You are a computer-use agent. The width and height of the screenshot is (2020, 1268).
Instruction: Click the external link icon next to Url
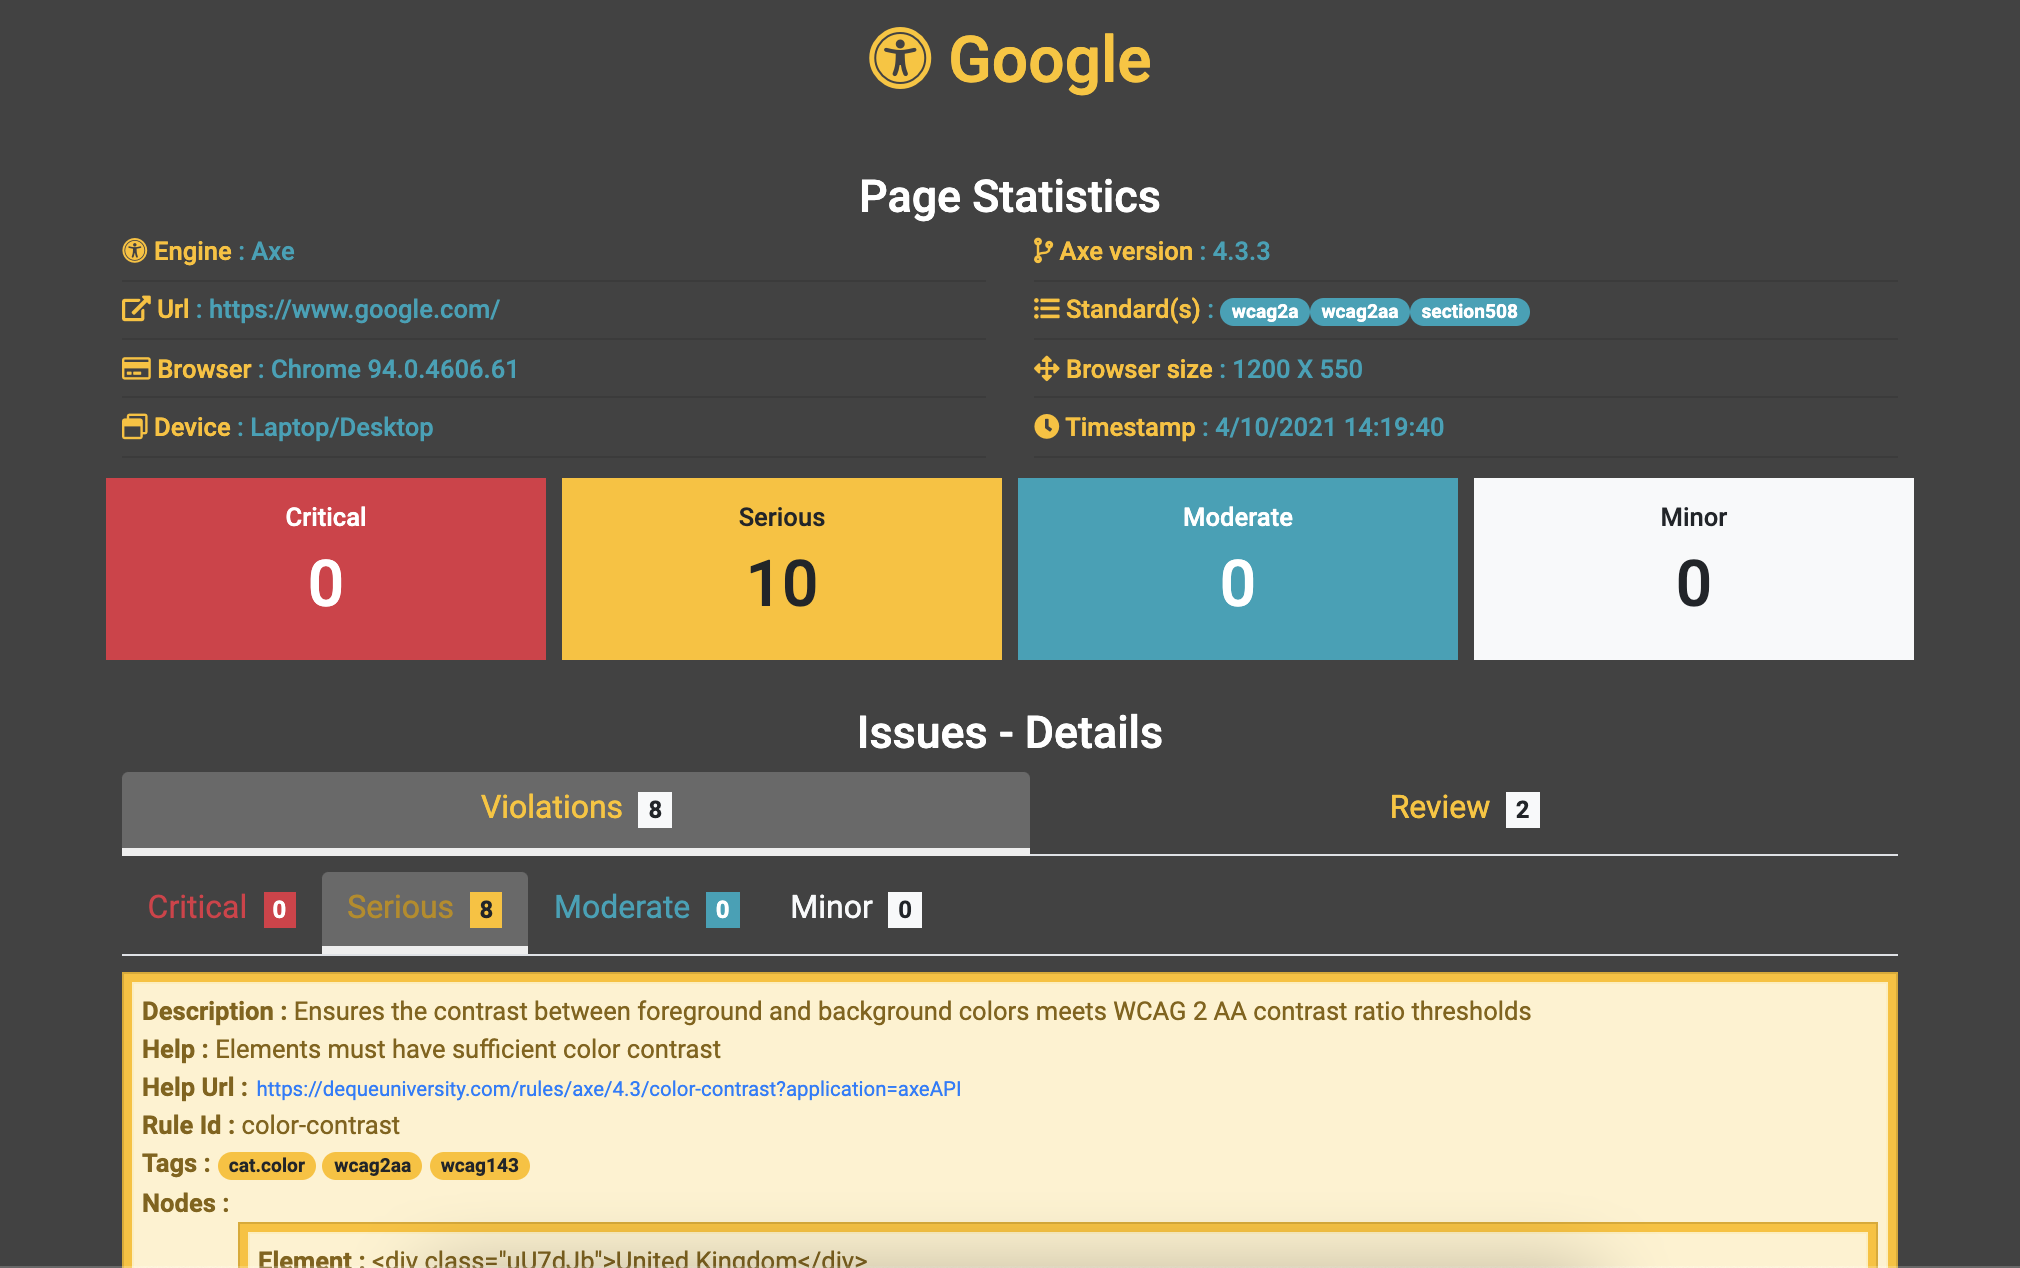tap(135, 309)
